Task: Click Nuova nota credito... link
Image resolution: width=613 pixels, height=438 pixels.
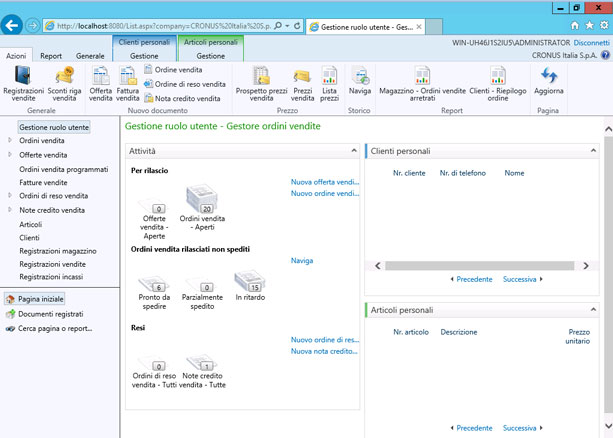Action: [x=324, y=351]
